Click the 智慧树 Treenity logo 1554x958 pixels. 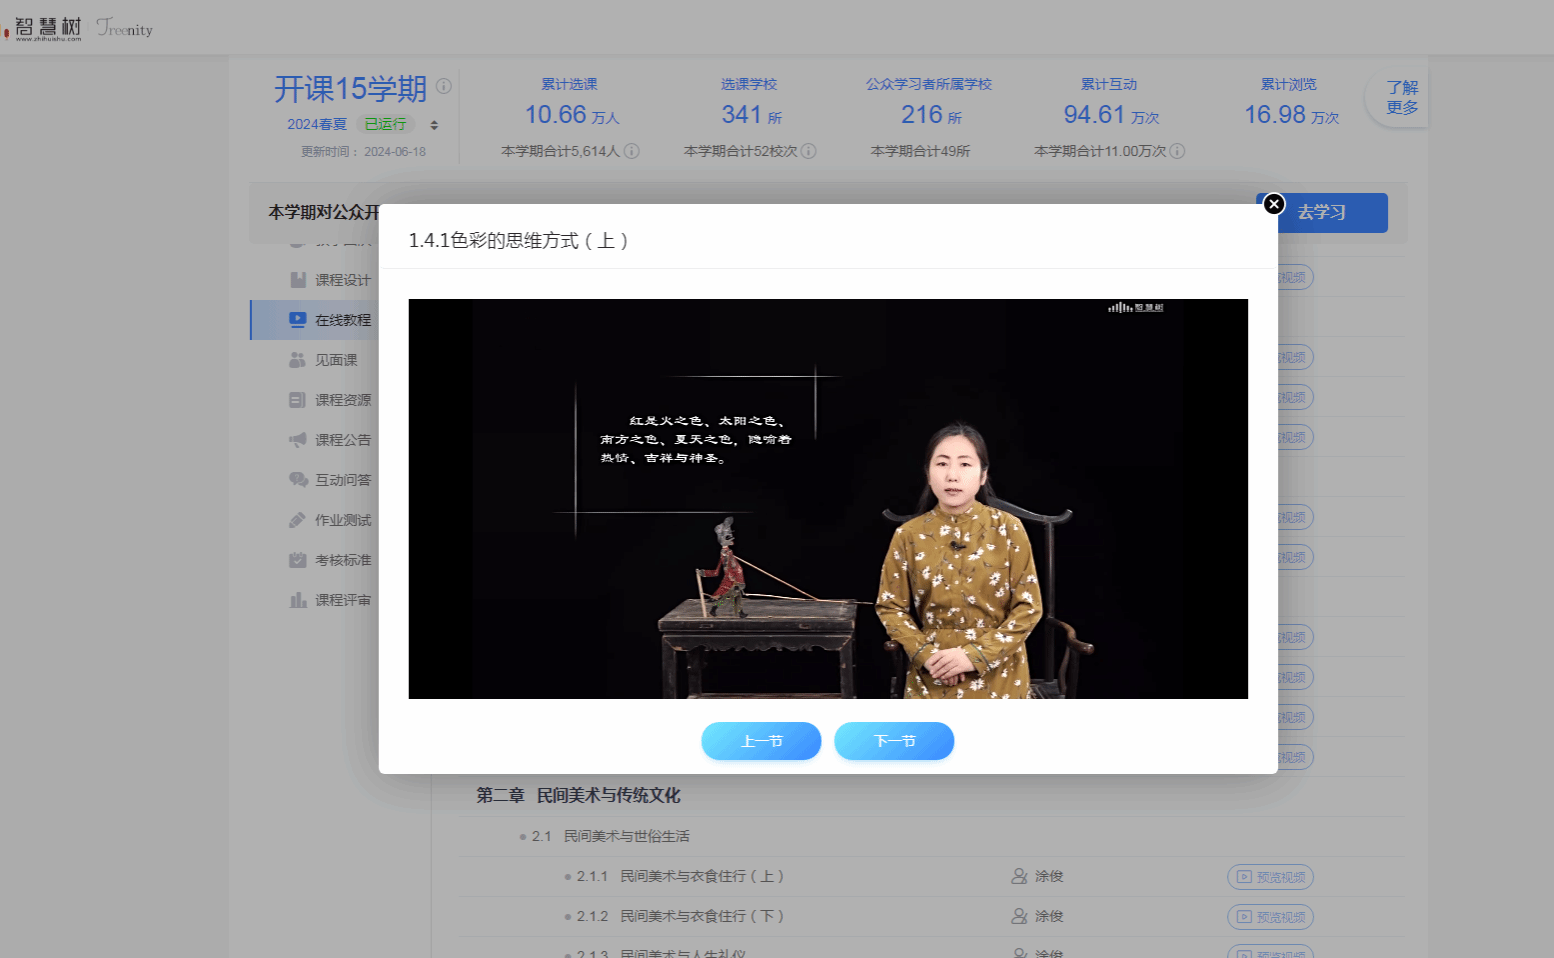(x=80, y=28)
